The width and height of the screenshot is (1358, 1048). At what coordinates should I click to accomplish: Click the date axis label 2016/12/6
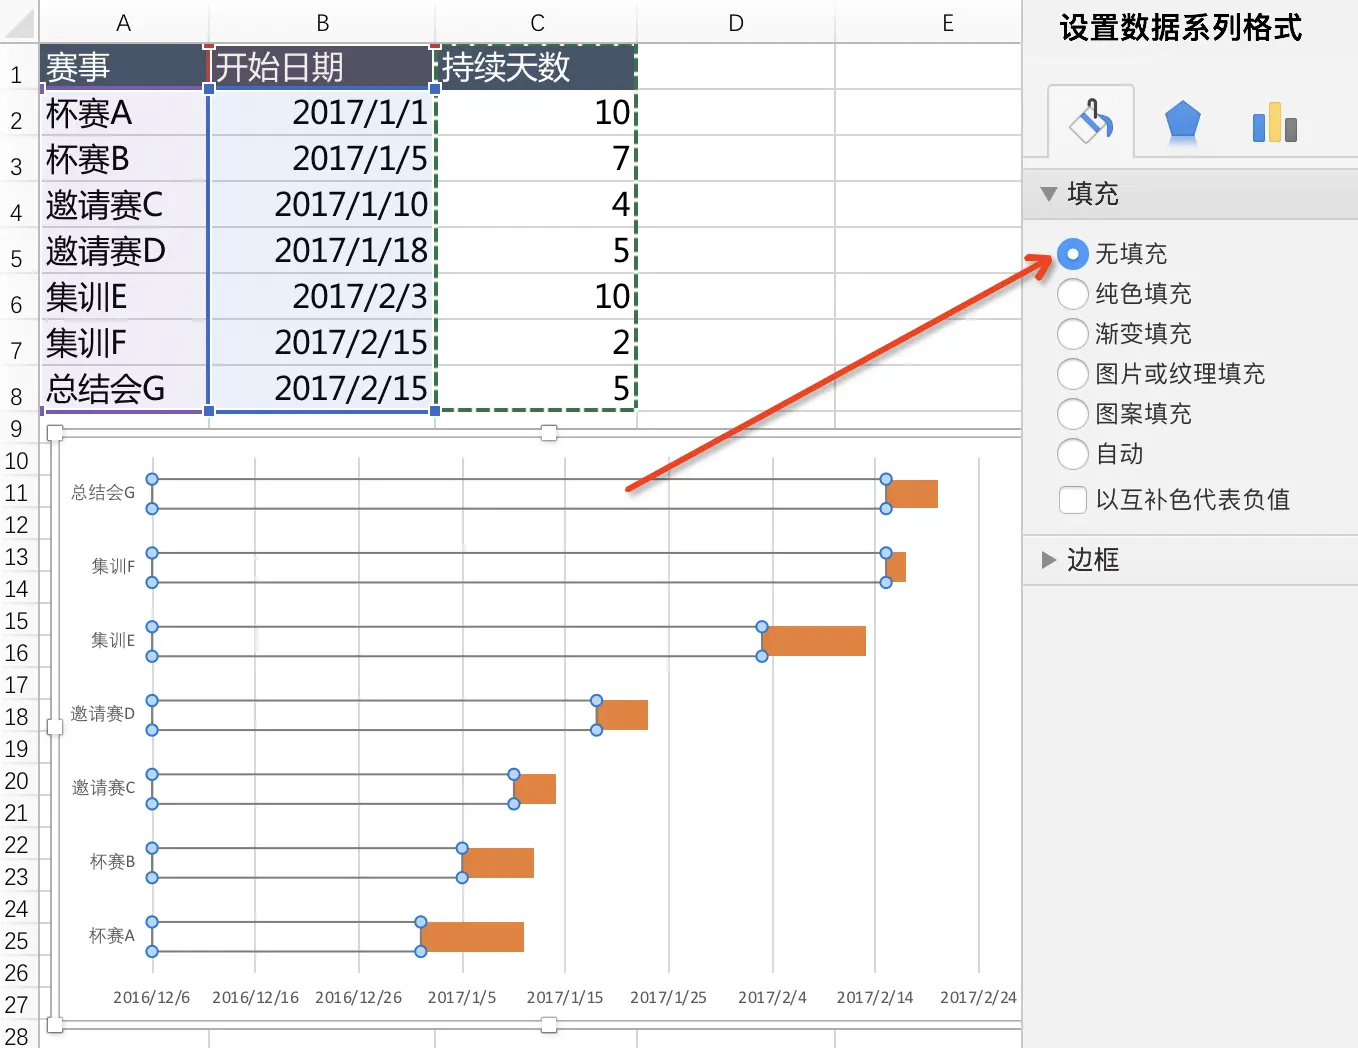click(151, 997)
